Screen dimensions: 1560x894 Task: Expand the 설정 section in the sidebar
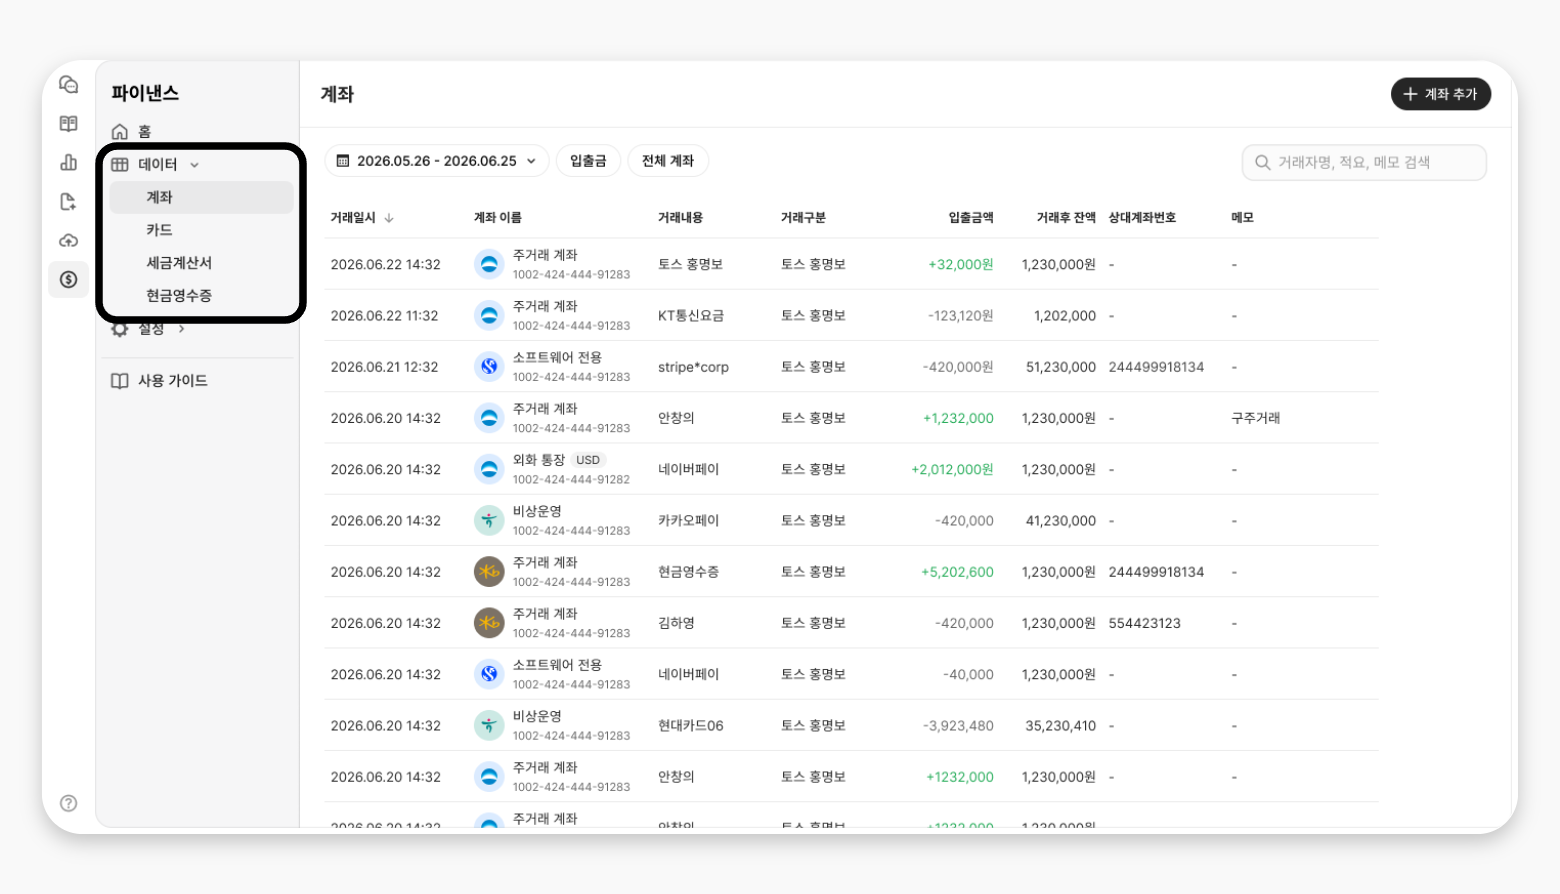[150, 329]
